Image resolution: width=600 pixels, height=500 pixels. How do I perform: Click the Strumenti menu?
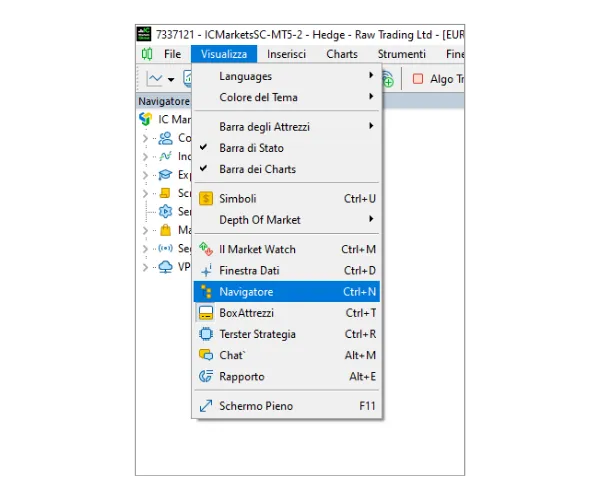click(401, 54)
